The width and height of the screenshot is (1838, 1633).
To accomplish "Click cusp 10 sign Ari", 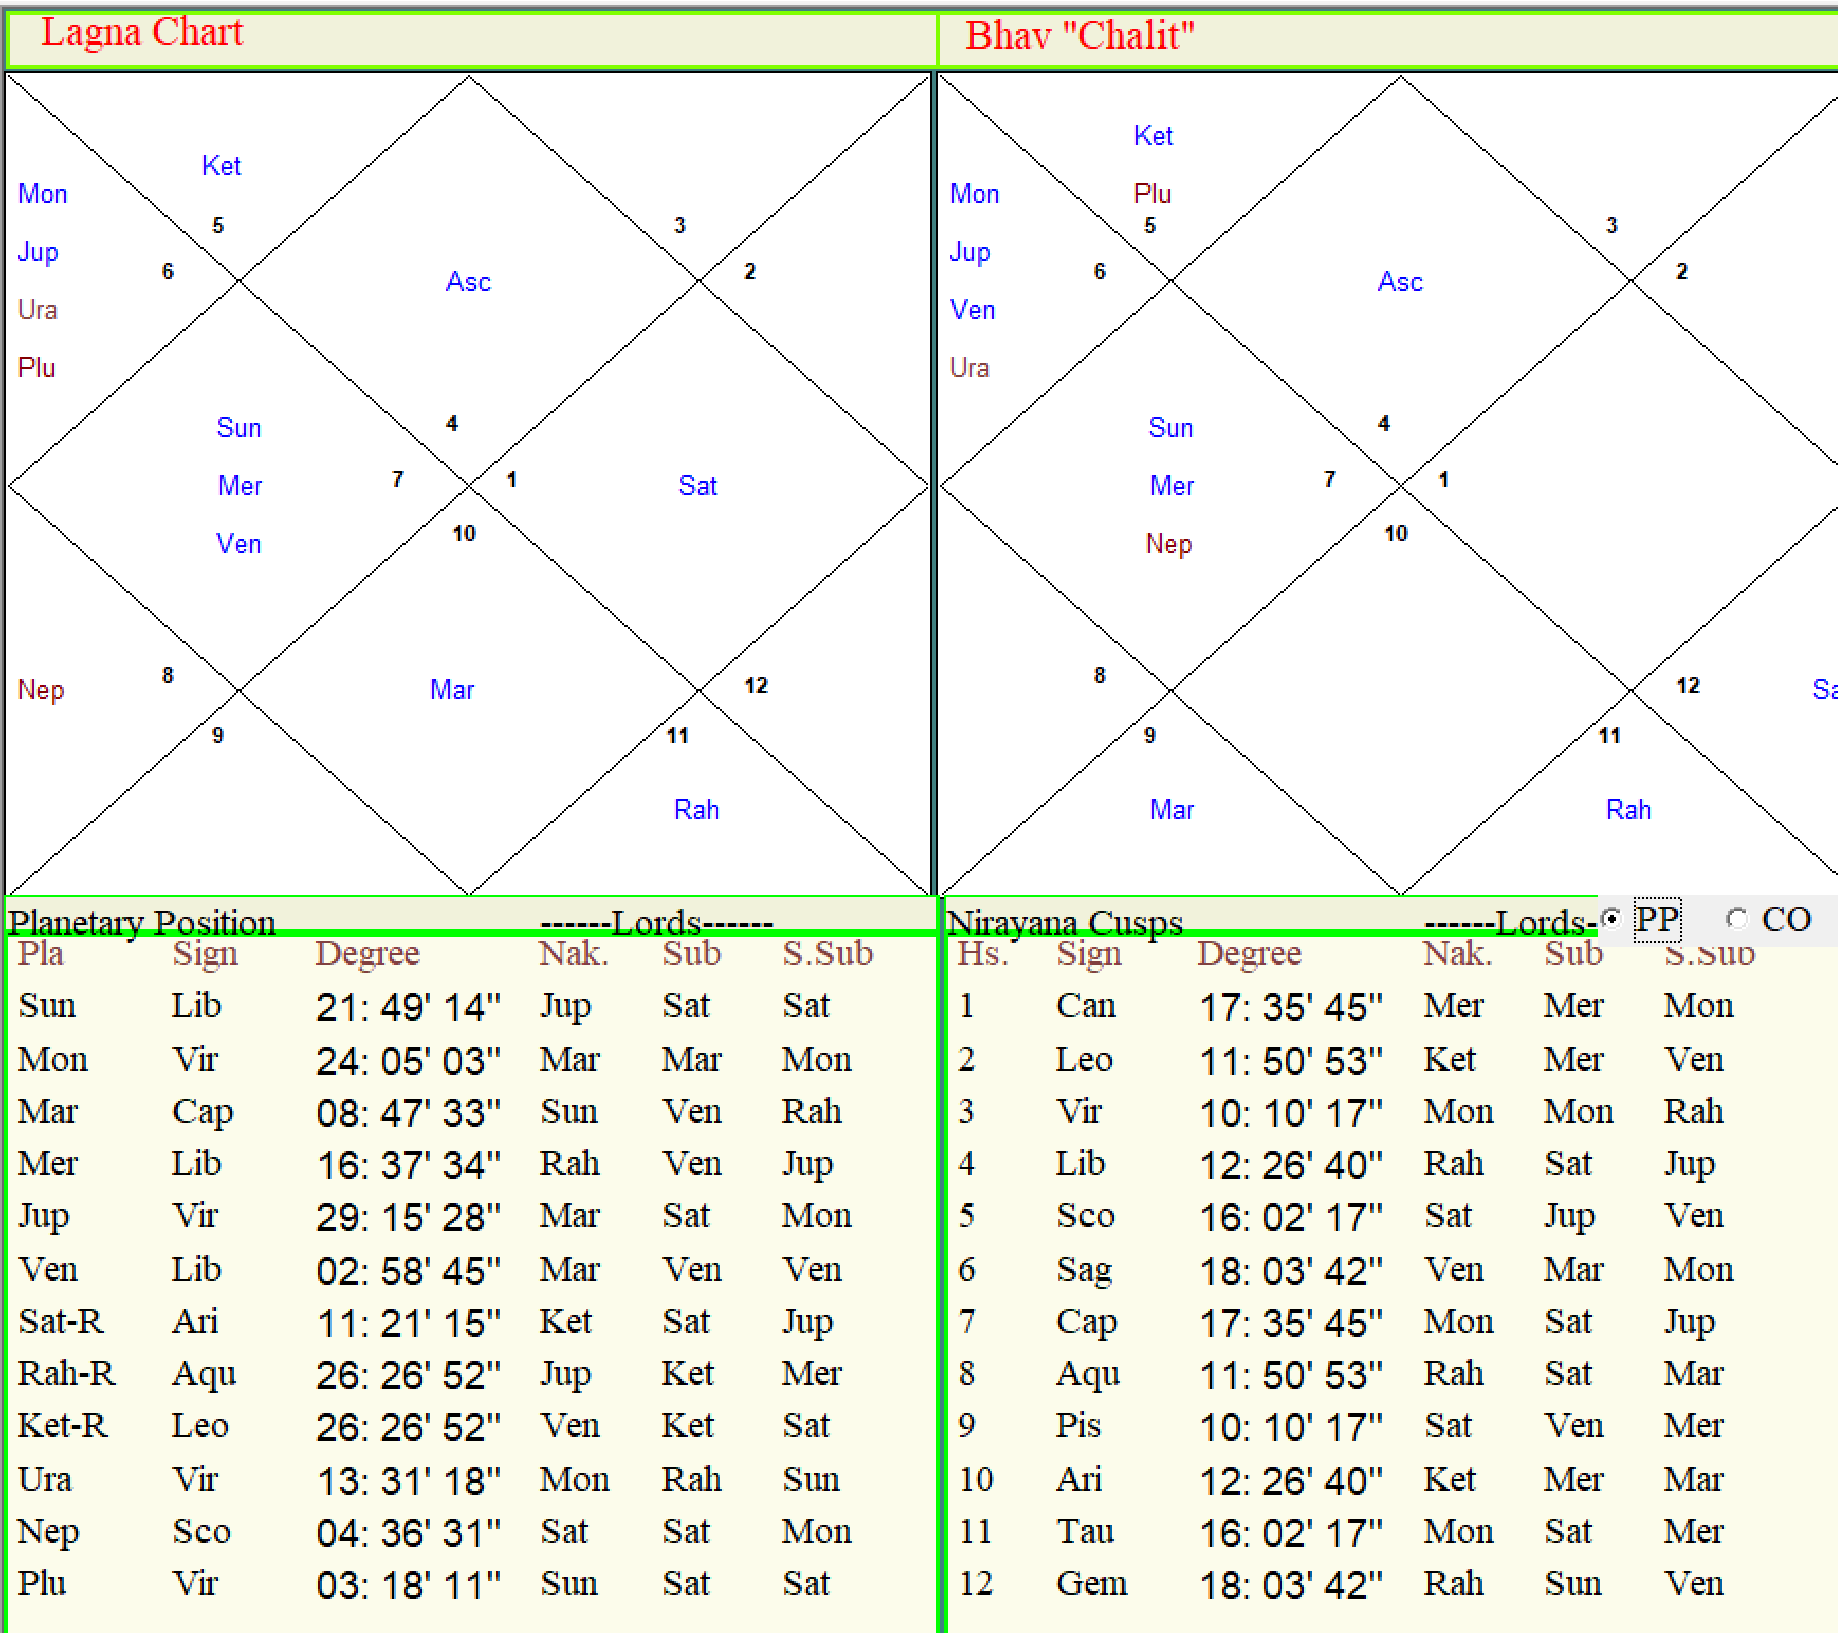I will coord(1079,1480).
